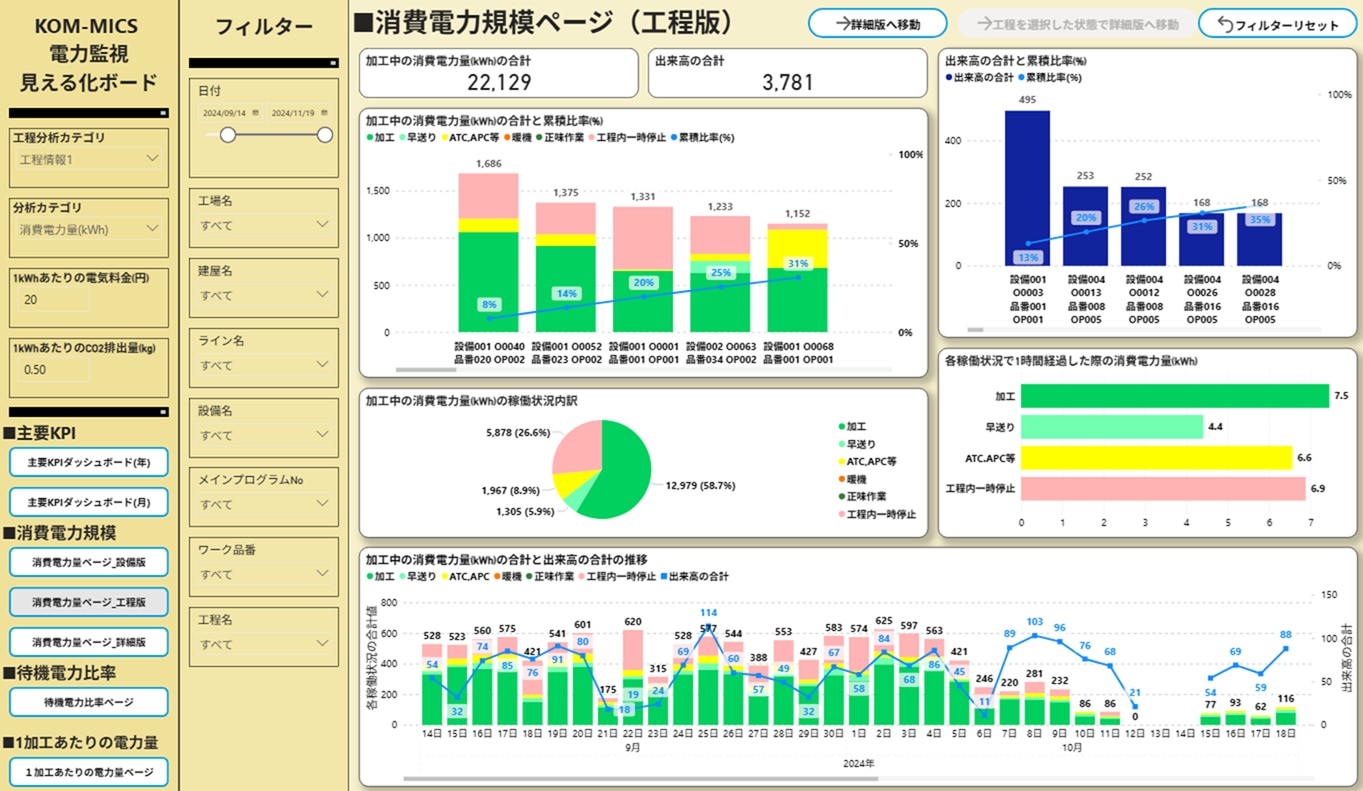Screen dimensions: 1363x791
Task: Open the calendar picker for end date 2024/11/19
Action: coord(325,113)
